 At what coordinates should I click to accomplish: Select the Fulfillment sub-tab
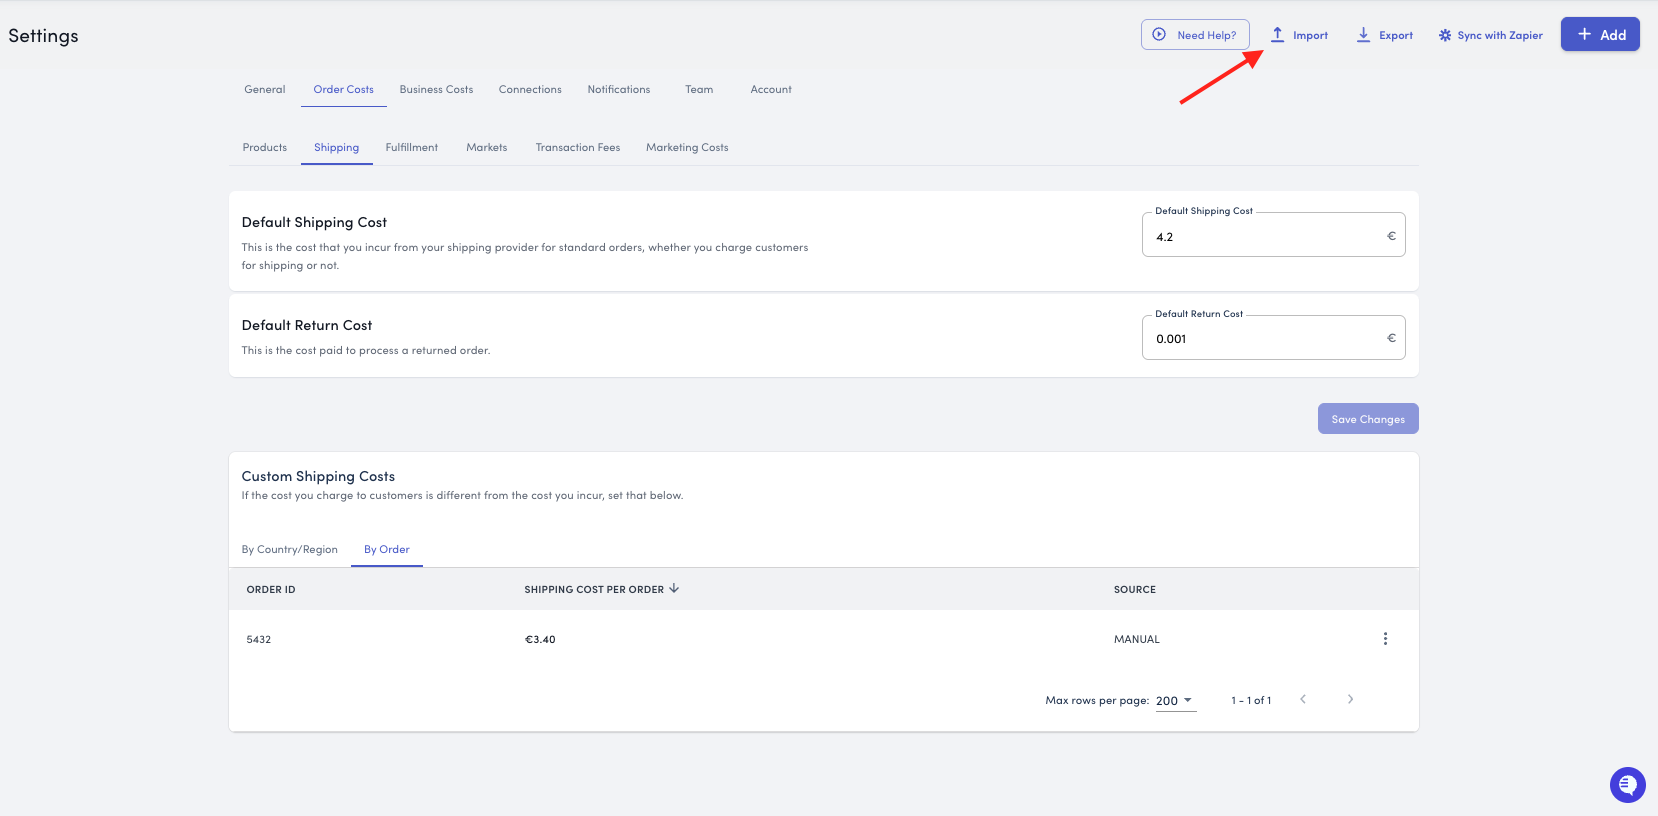tap(412, 148)
